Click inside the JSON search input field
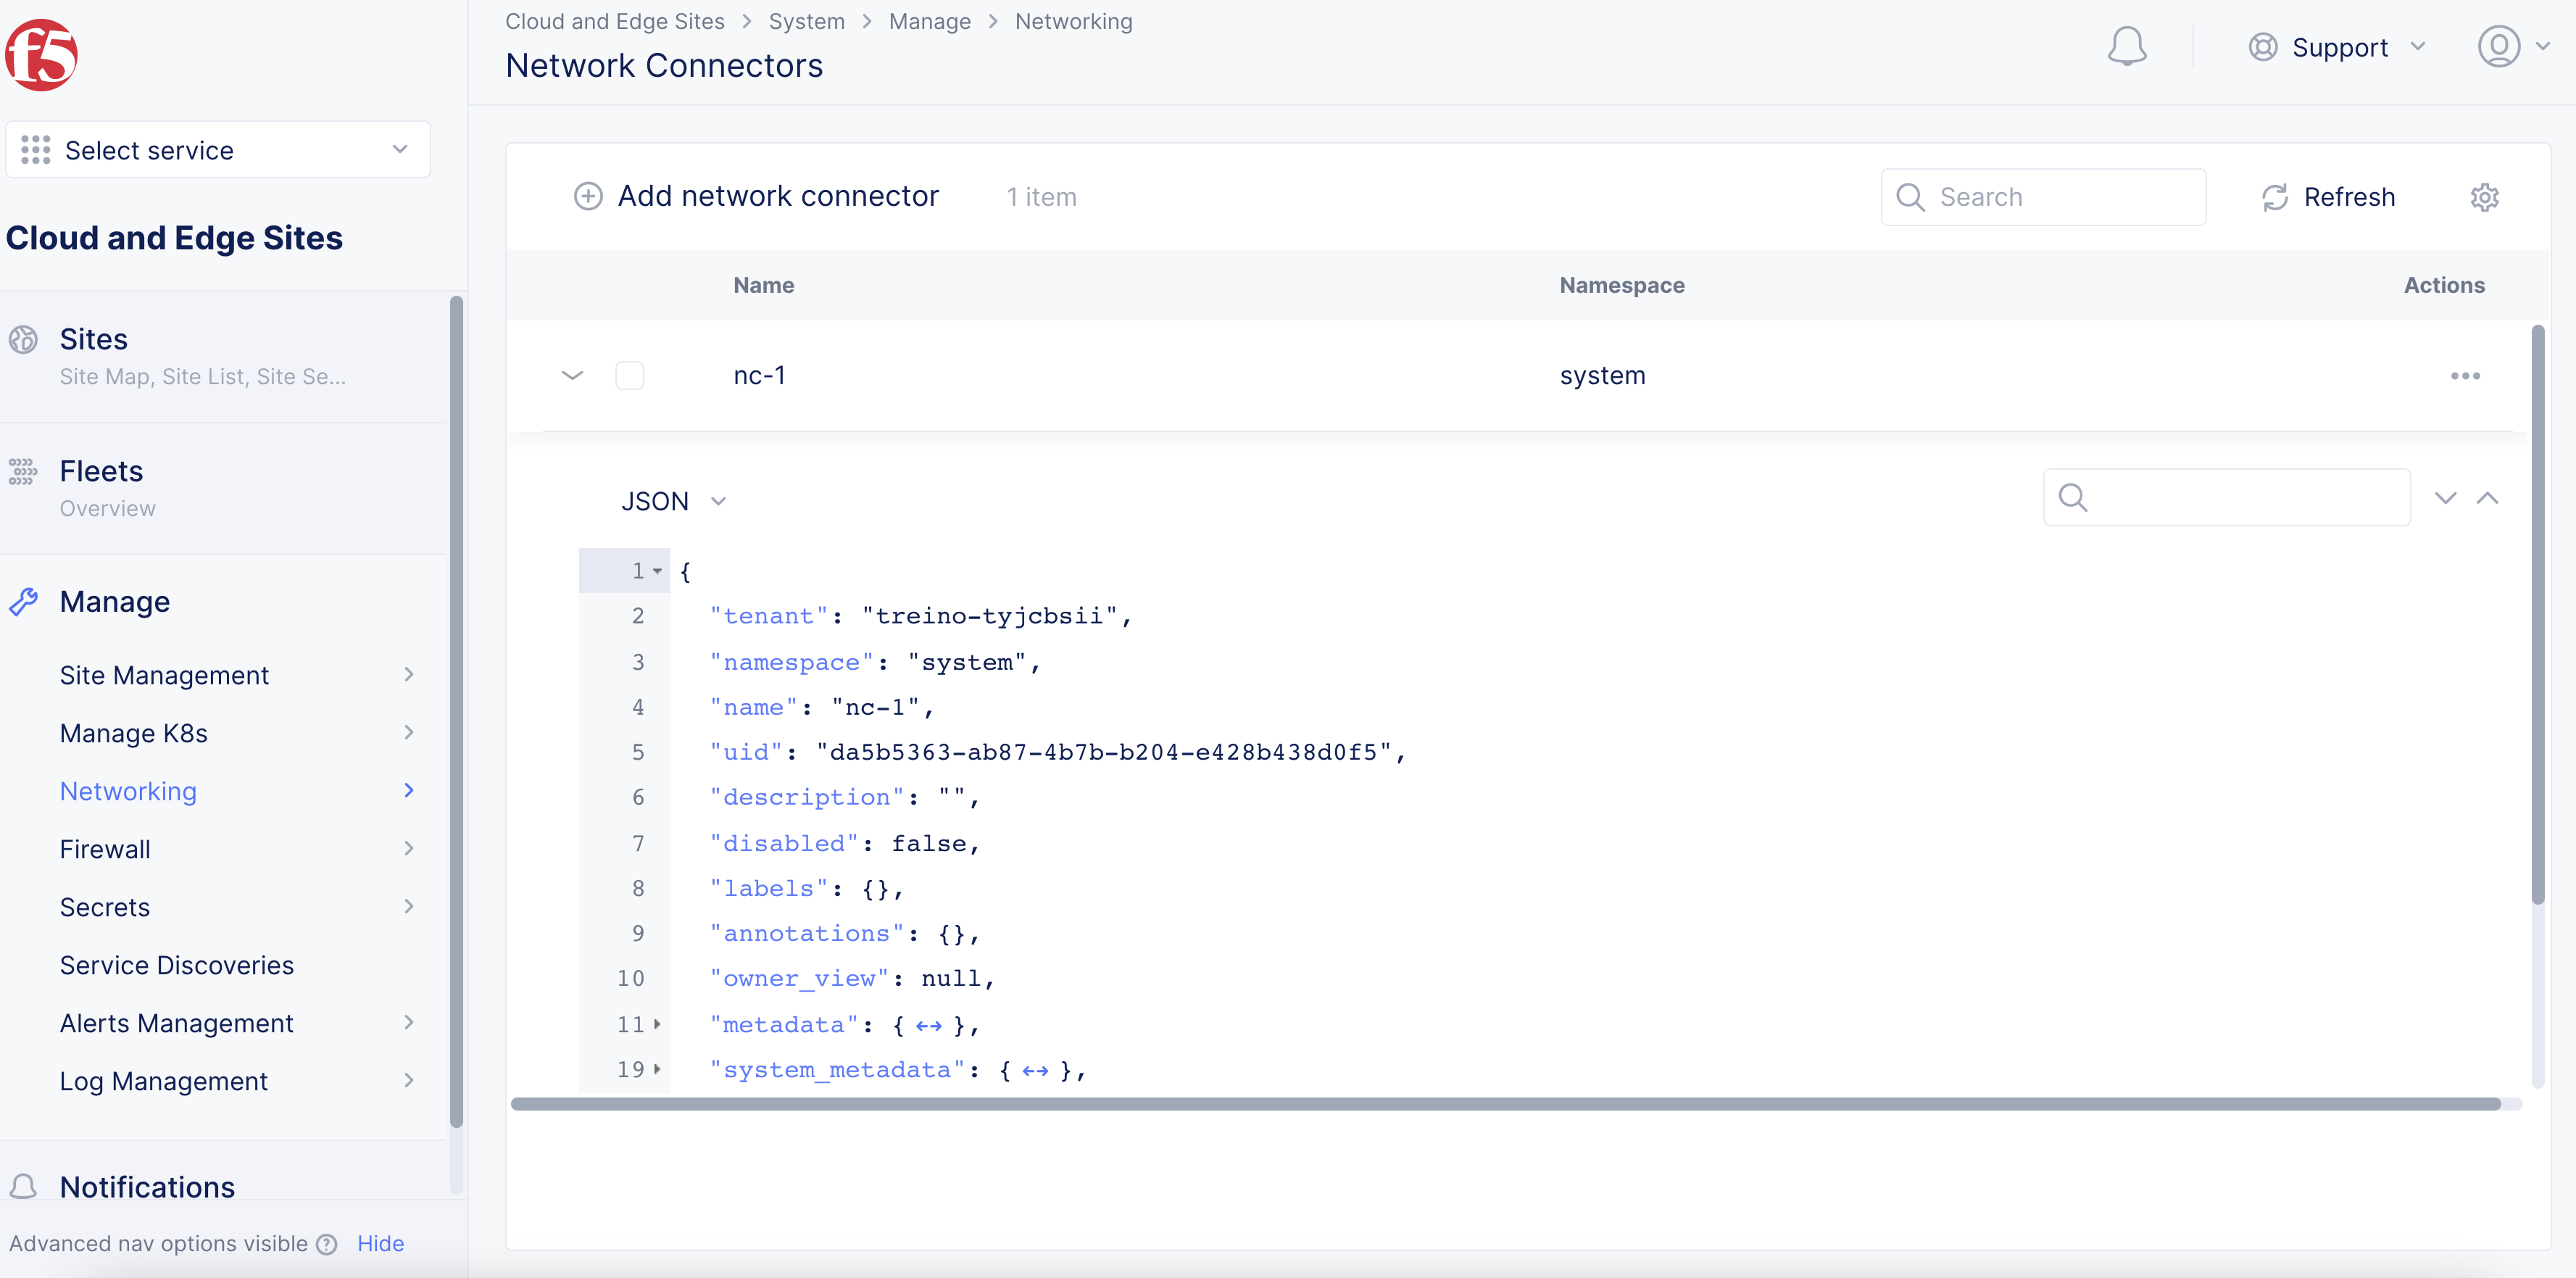Image resolution: width=2576 pixels, height=1278 pixels. pyautogui.click(x=2226, y=497)
